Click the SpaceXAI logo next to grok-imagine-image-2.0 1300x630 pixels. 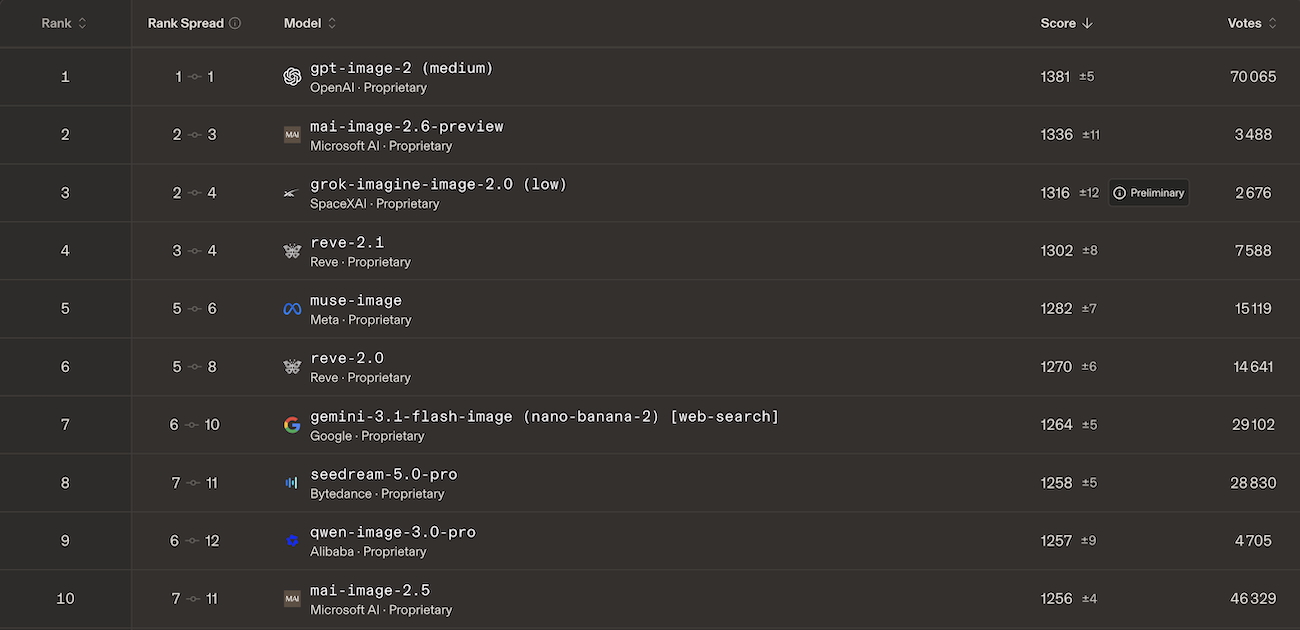coord(292,193)
